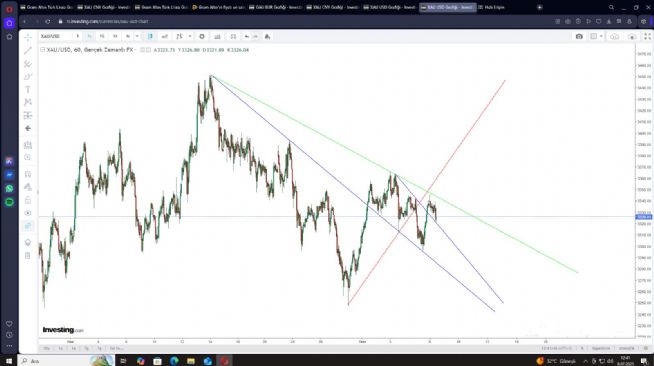Open the chart layout dropdown arrow
This screenshot has height=366, width=654.
[x=601, y=37]
